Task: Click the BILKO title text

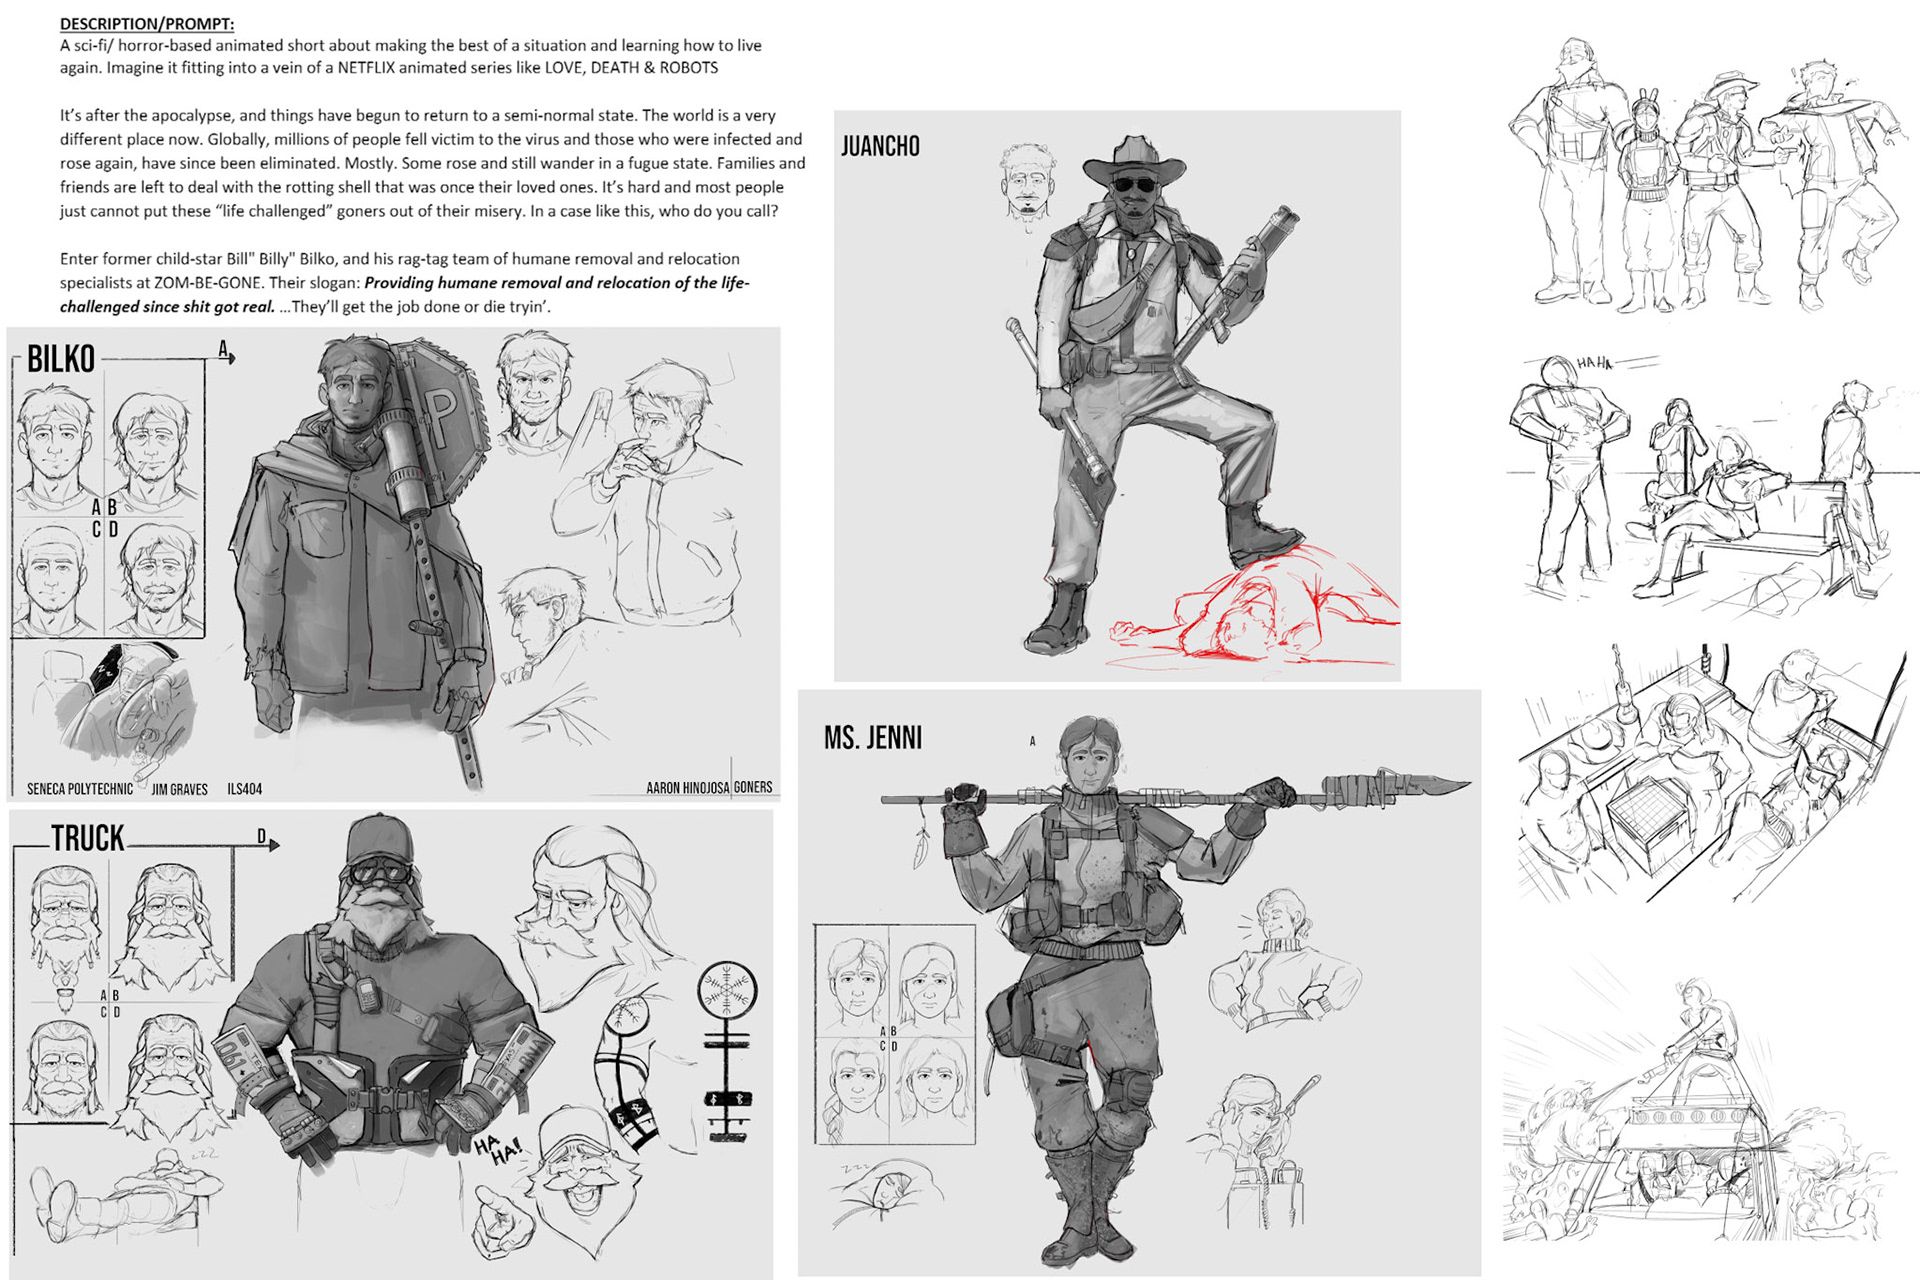Action: coord(61,359)
